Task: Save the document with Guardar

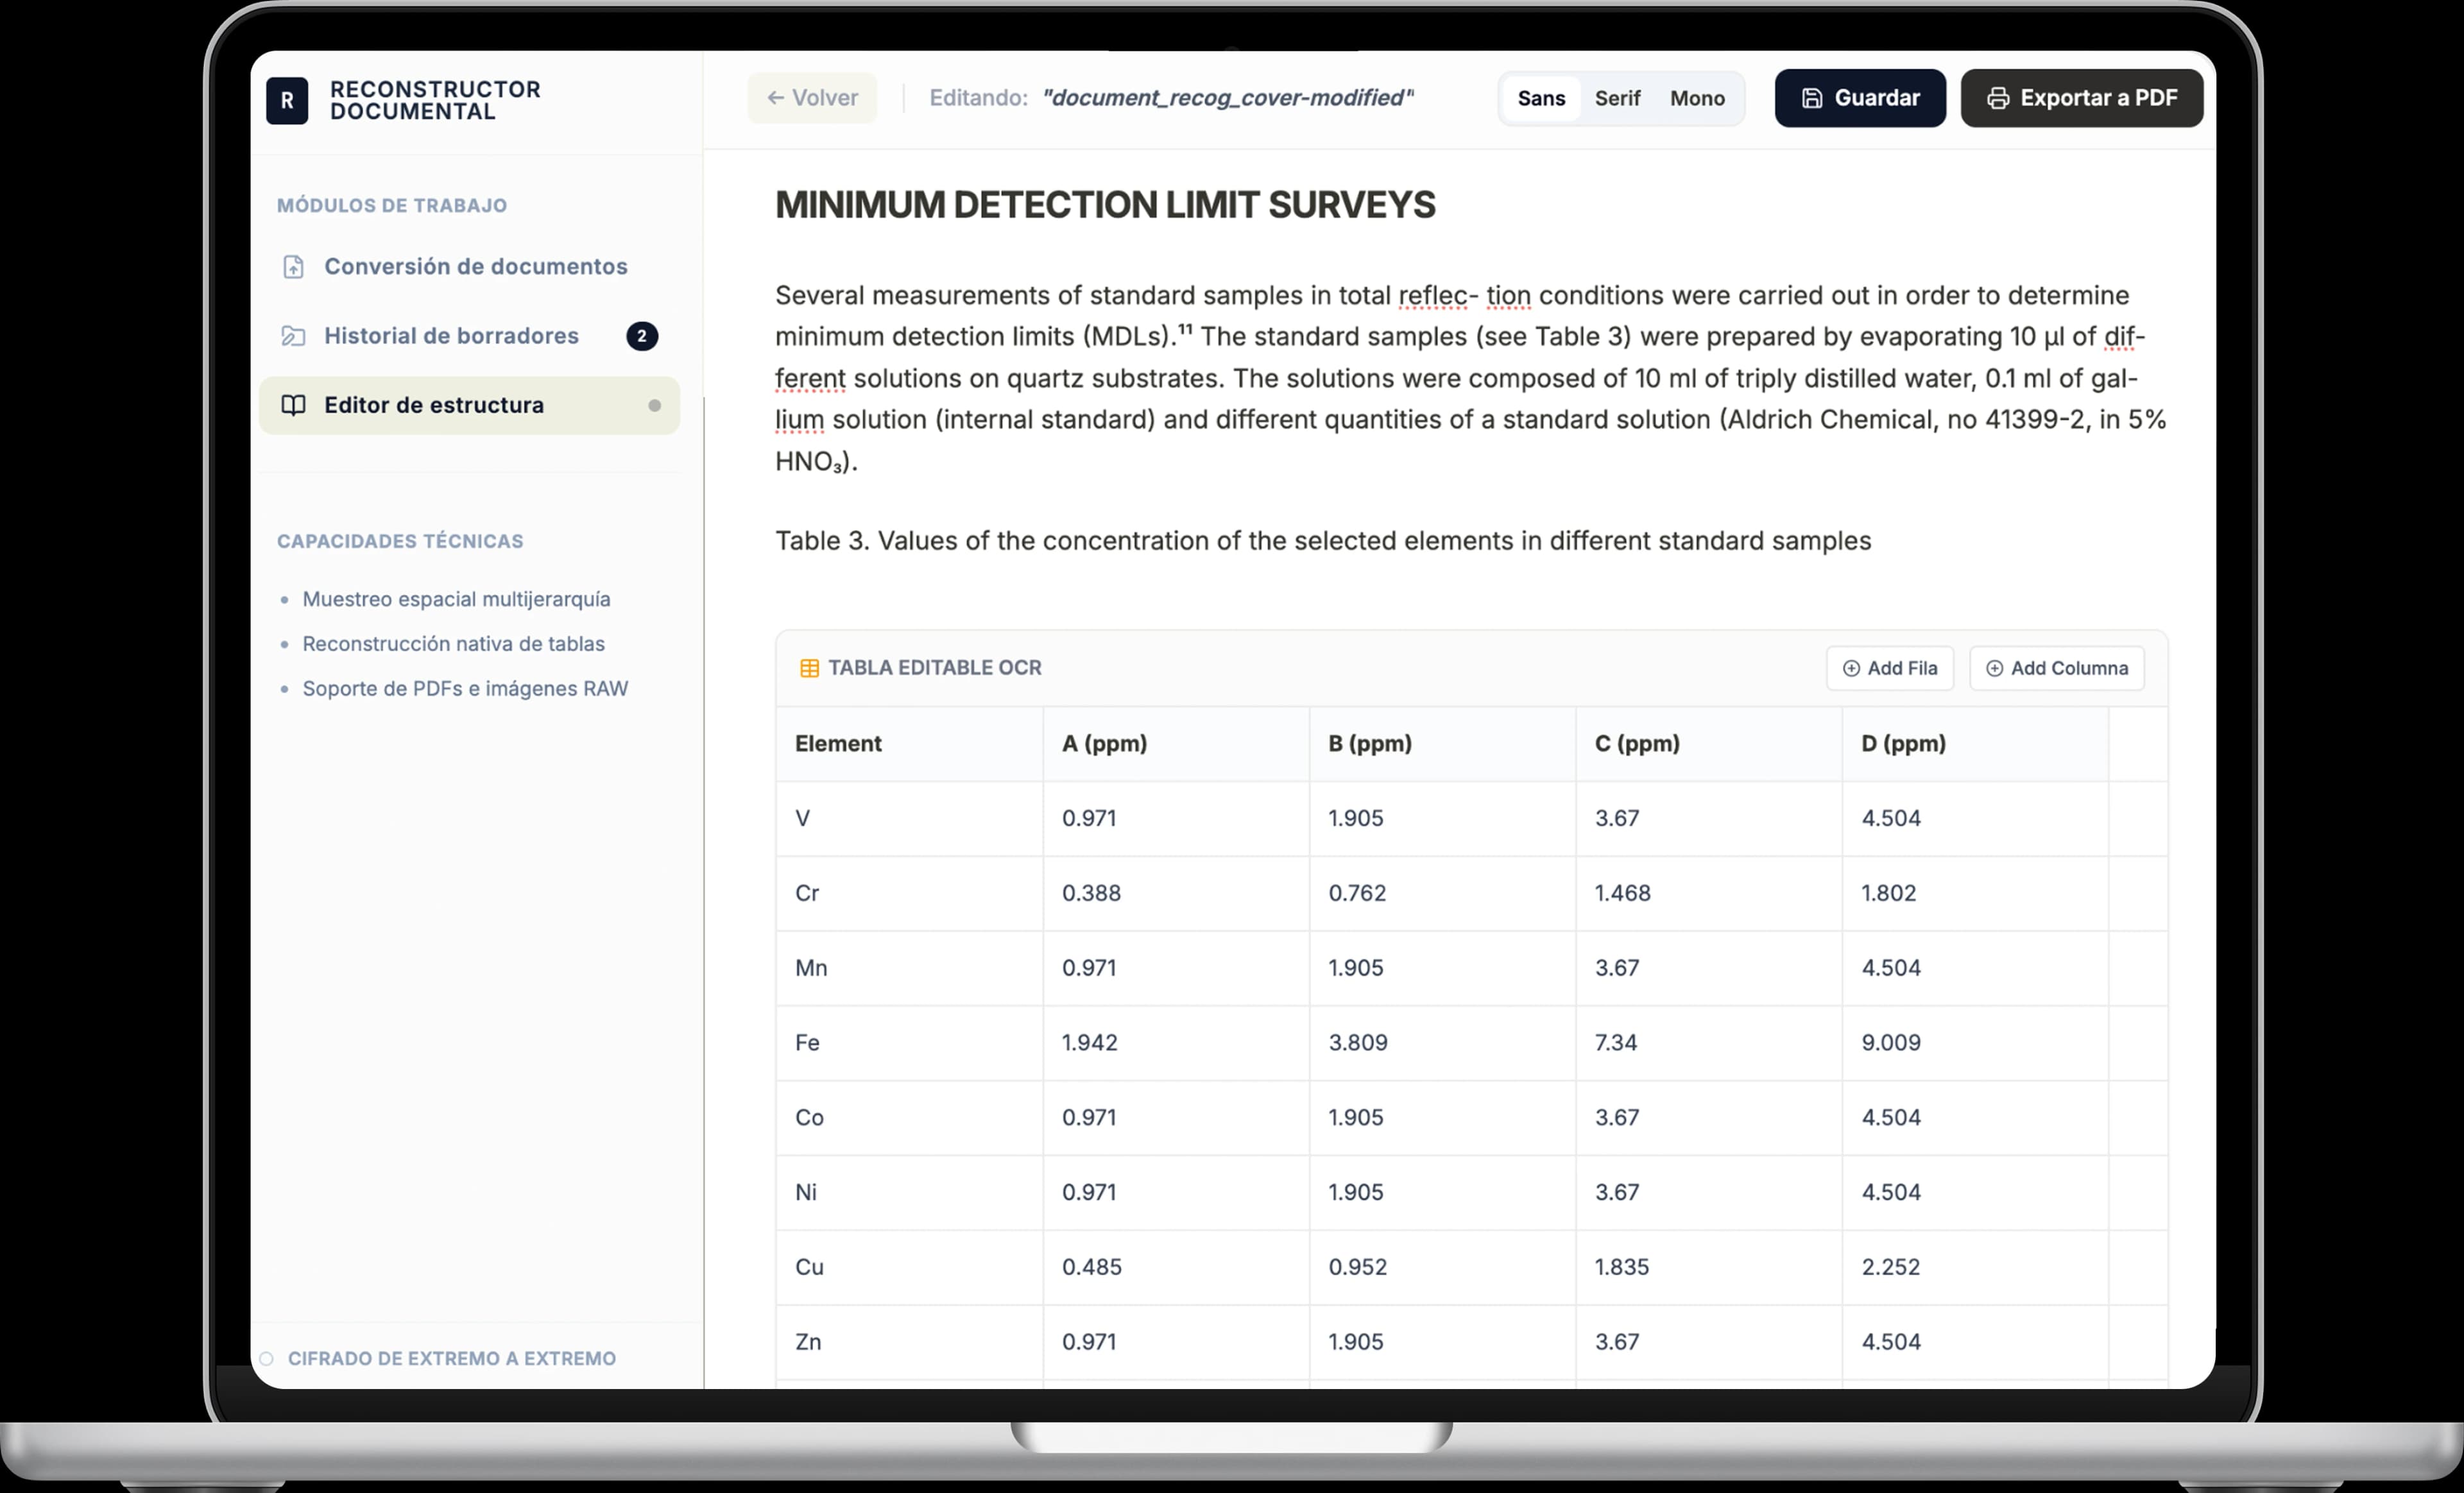Action: pos(1860,98)
